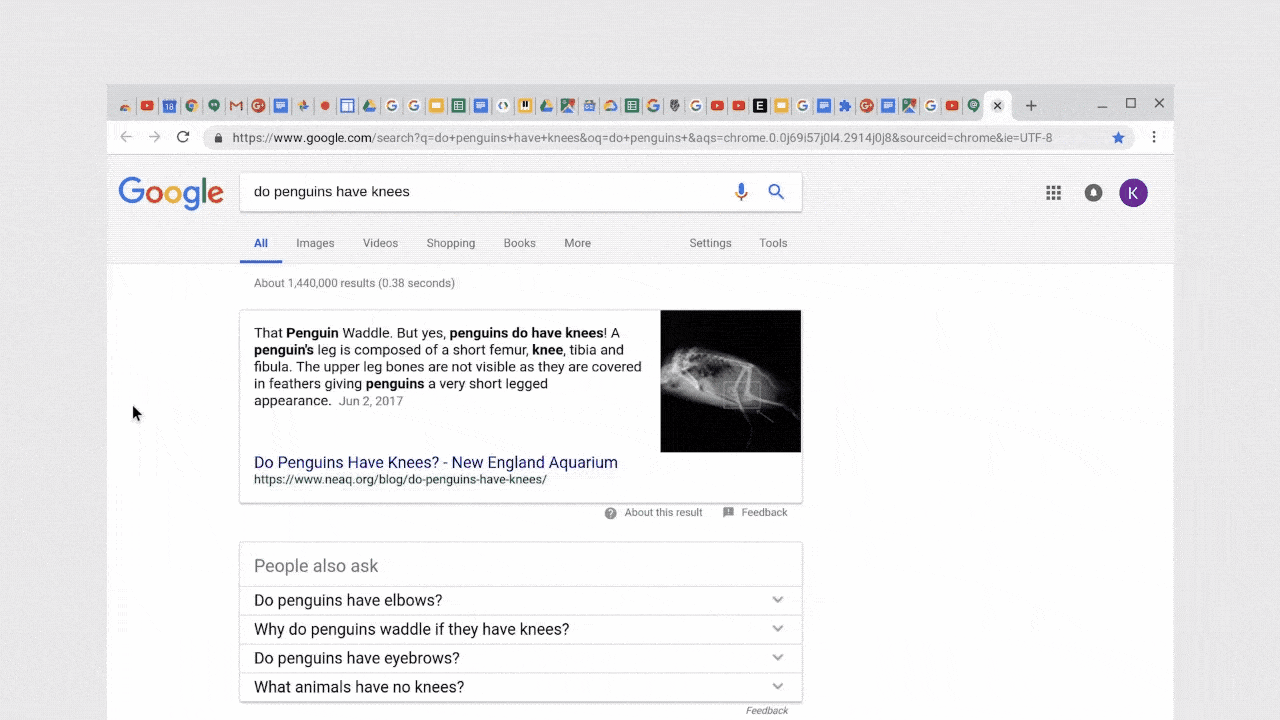The image size is (1280, 720).
Task: Click the neaq.org URL under the result title
Action: point(400,480)
